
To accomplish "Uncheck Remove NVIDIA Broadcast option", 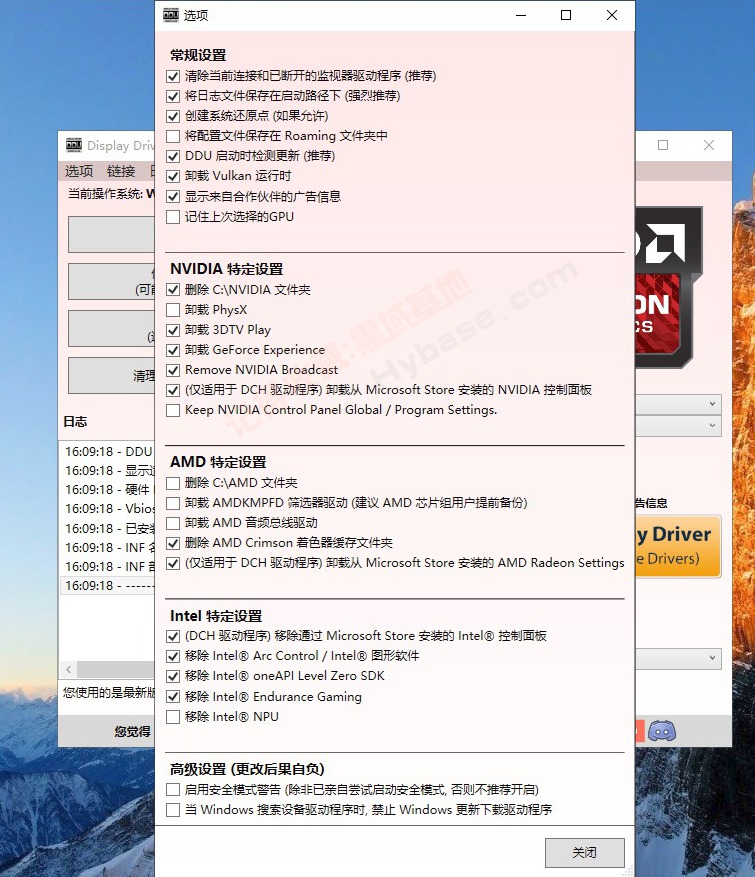I will 173,370.
